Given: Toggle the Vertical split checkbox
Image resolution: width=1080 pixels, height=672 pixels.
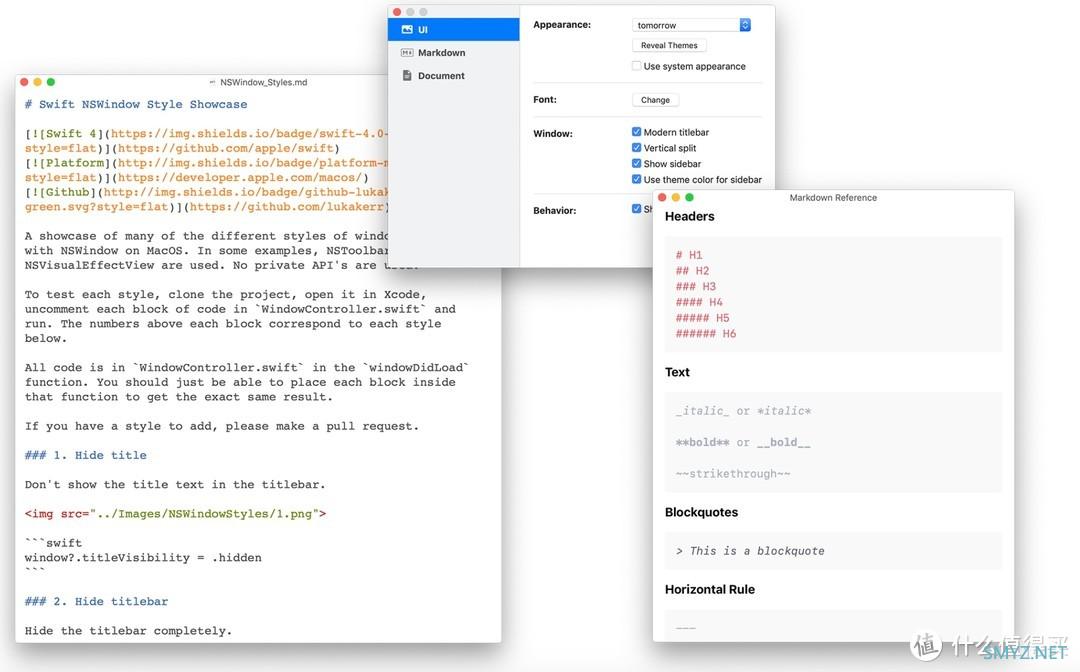Looking at the screenshot, I should [636, 147].
